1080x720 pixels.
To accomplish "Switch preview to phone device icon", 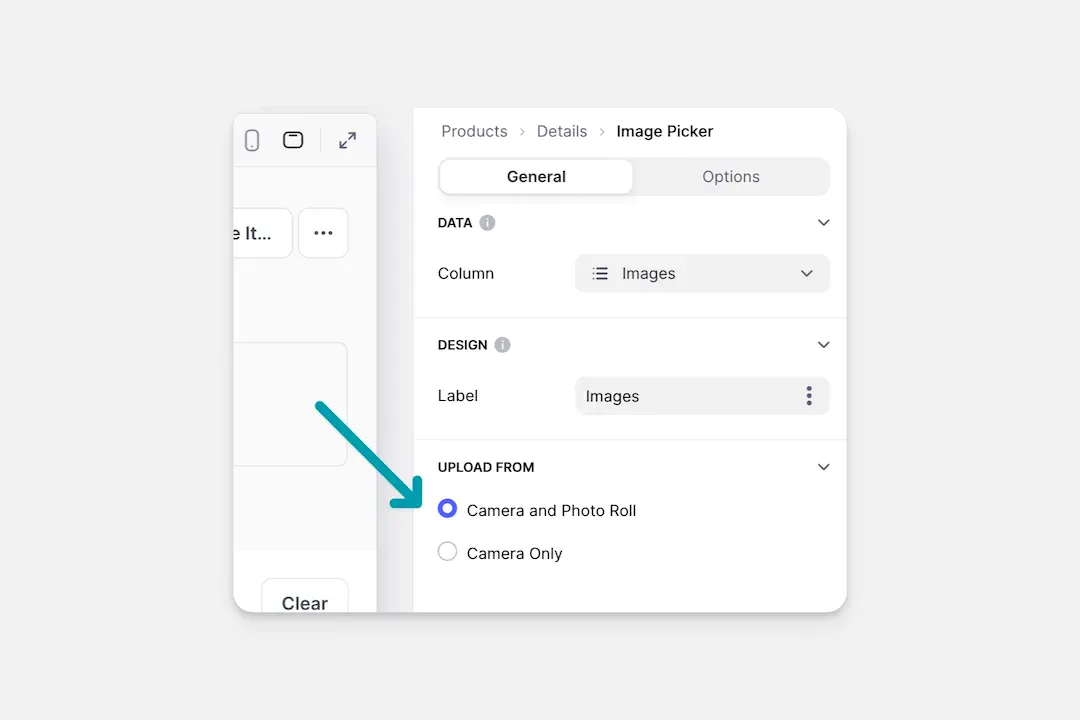I will [252, 141].
